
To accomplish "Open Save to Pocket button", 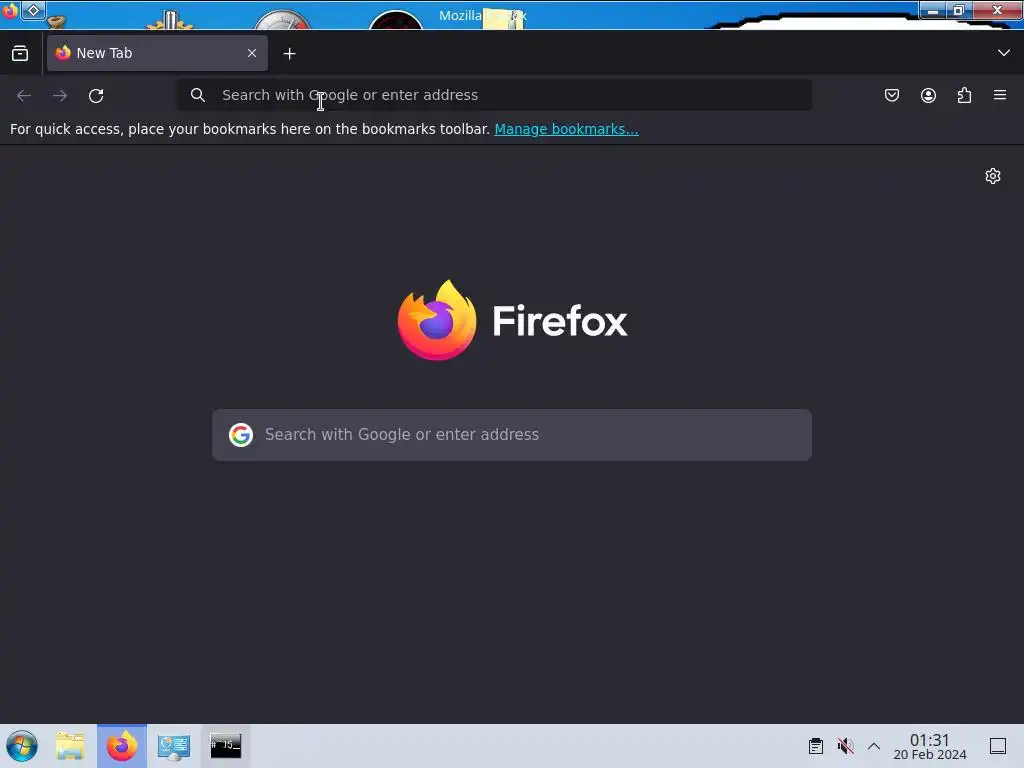I will pos(892,95).
